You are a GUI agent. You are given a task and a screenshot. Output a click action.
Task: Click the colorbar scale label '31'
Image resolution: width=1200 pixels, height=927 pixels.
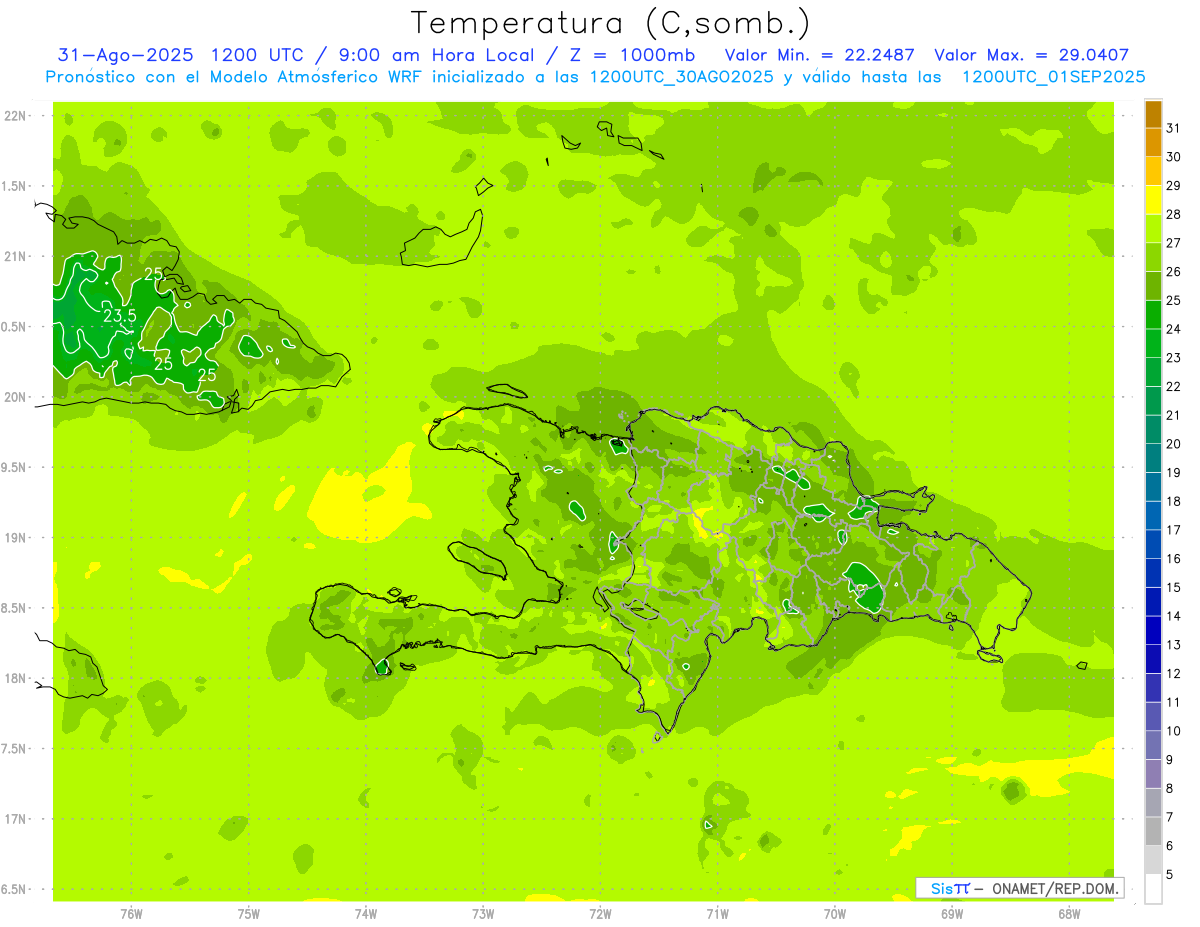pyautogui.click(x=1173, y=128)
